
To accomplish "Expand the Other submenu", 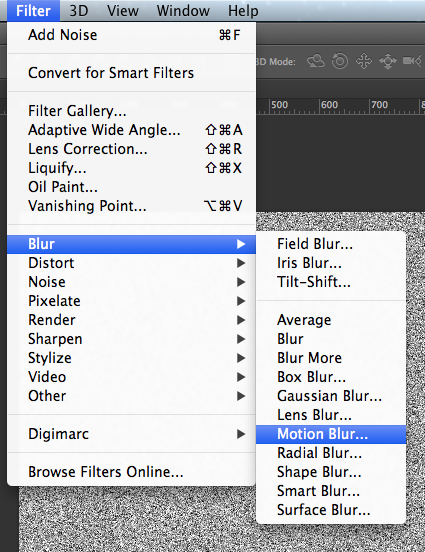I will pos(131,396).
